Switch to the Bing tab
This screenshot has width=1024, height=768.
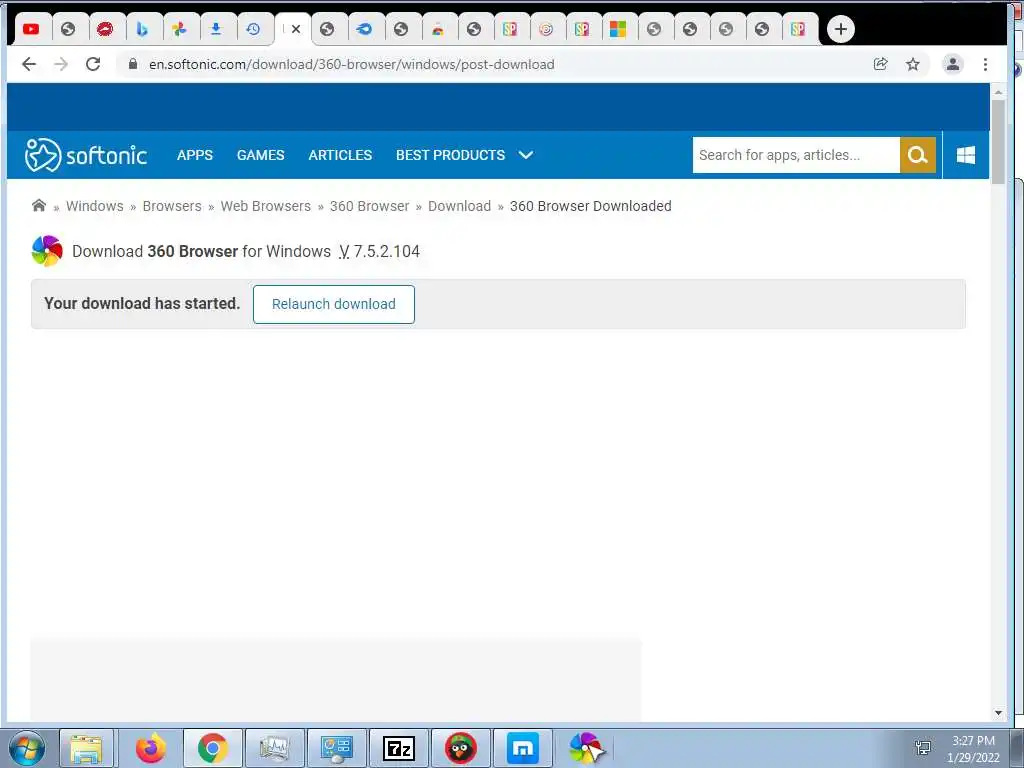[142, 29]
